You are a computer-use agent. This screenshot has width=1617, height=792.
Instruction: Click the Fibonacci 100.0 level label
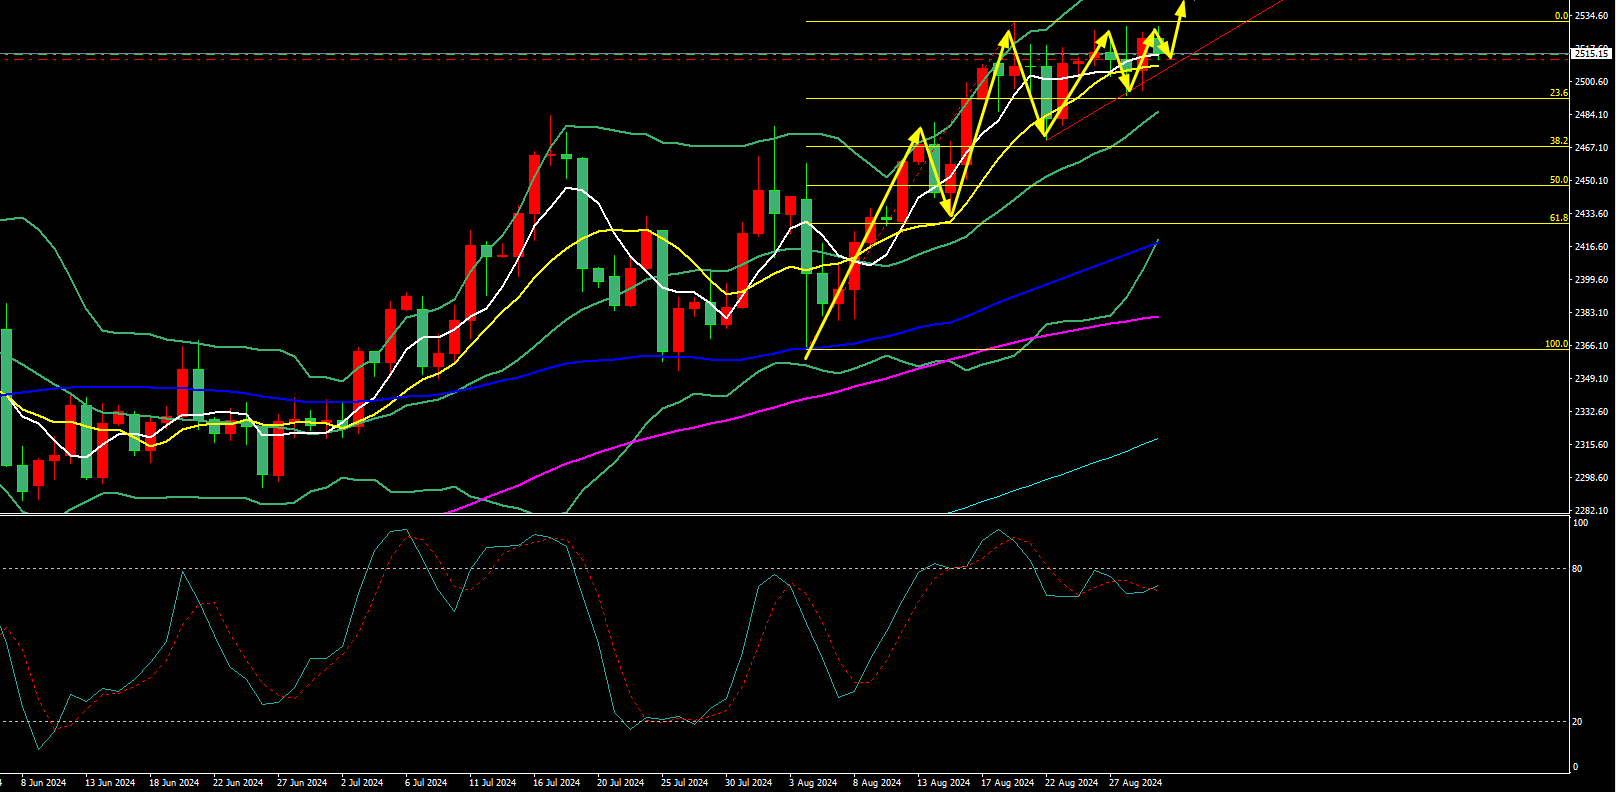click(x=1557, y=344)
